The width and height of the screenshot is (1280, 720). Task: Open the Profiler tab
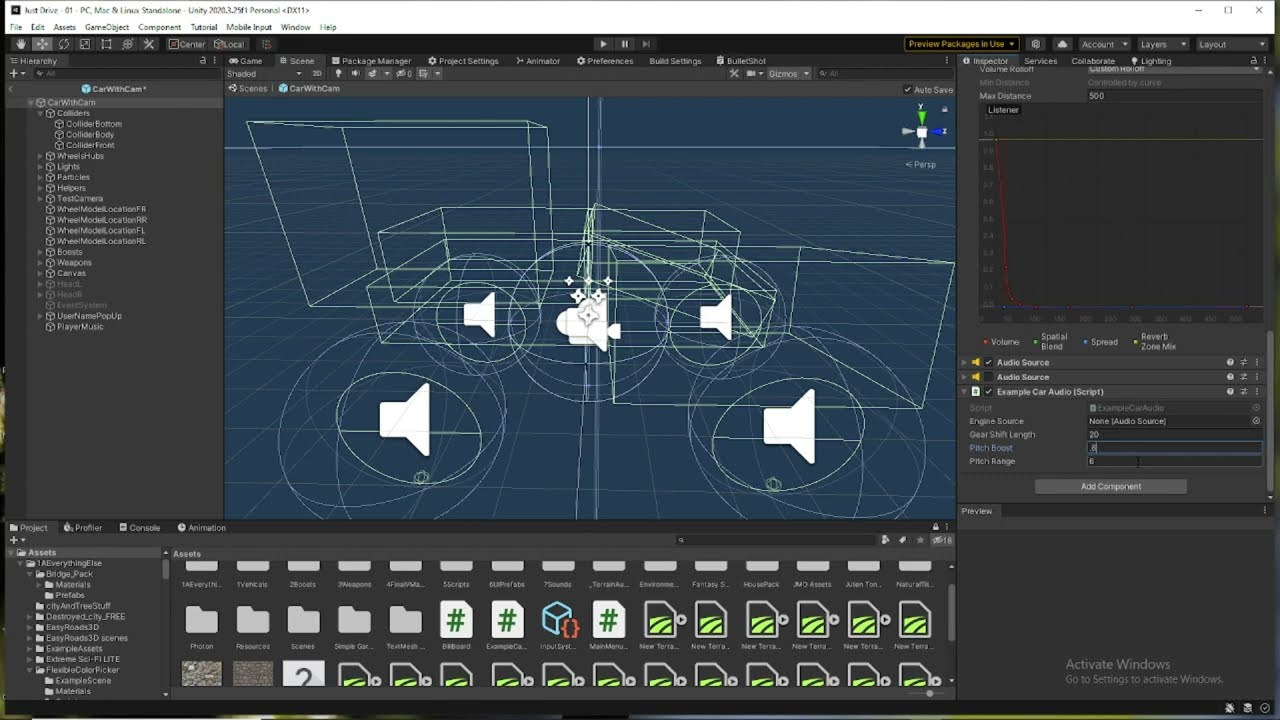(x=83, y=528)
